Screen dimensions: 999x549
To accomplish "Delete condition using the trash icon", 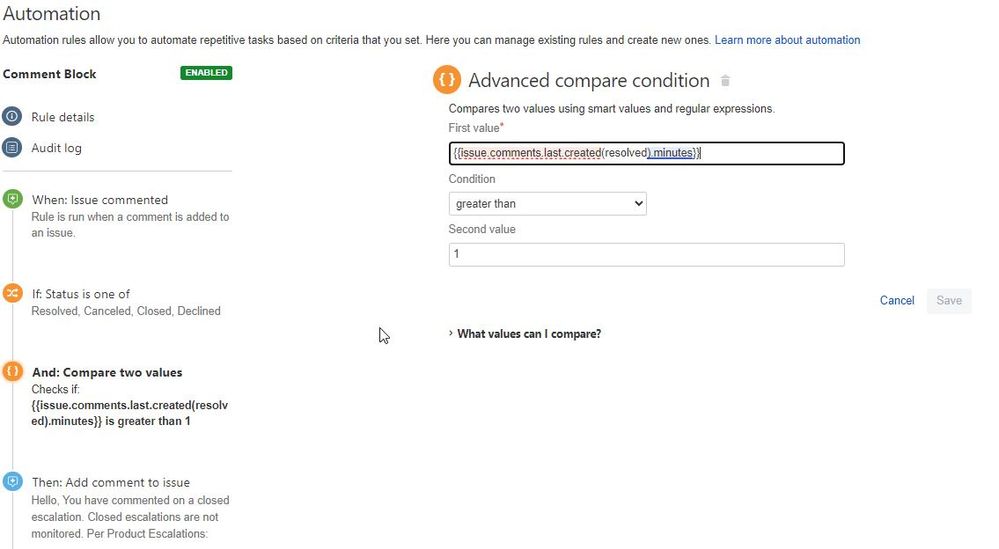I will pos(725,81).
